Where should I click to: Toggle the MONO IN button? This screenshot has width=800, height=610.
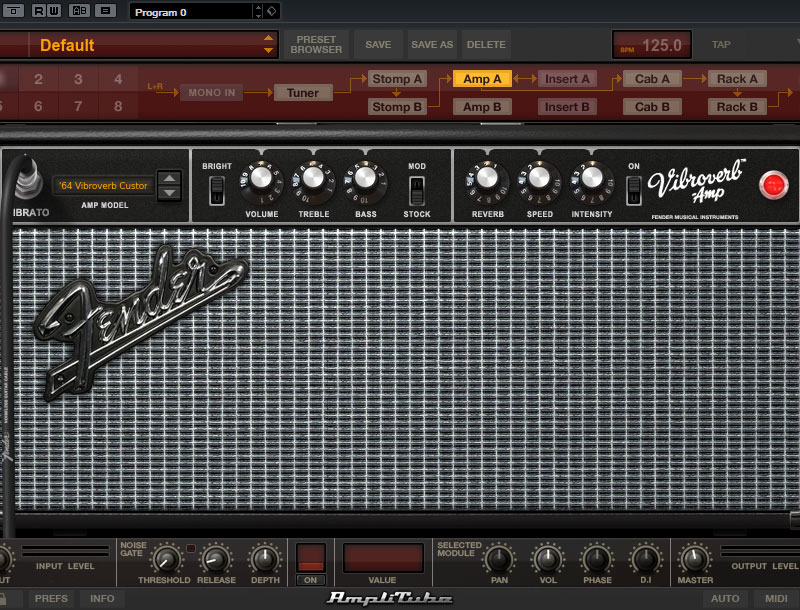[212, 92]
